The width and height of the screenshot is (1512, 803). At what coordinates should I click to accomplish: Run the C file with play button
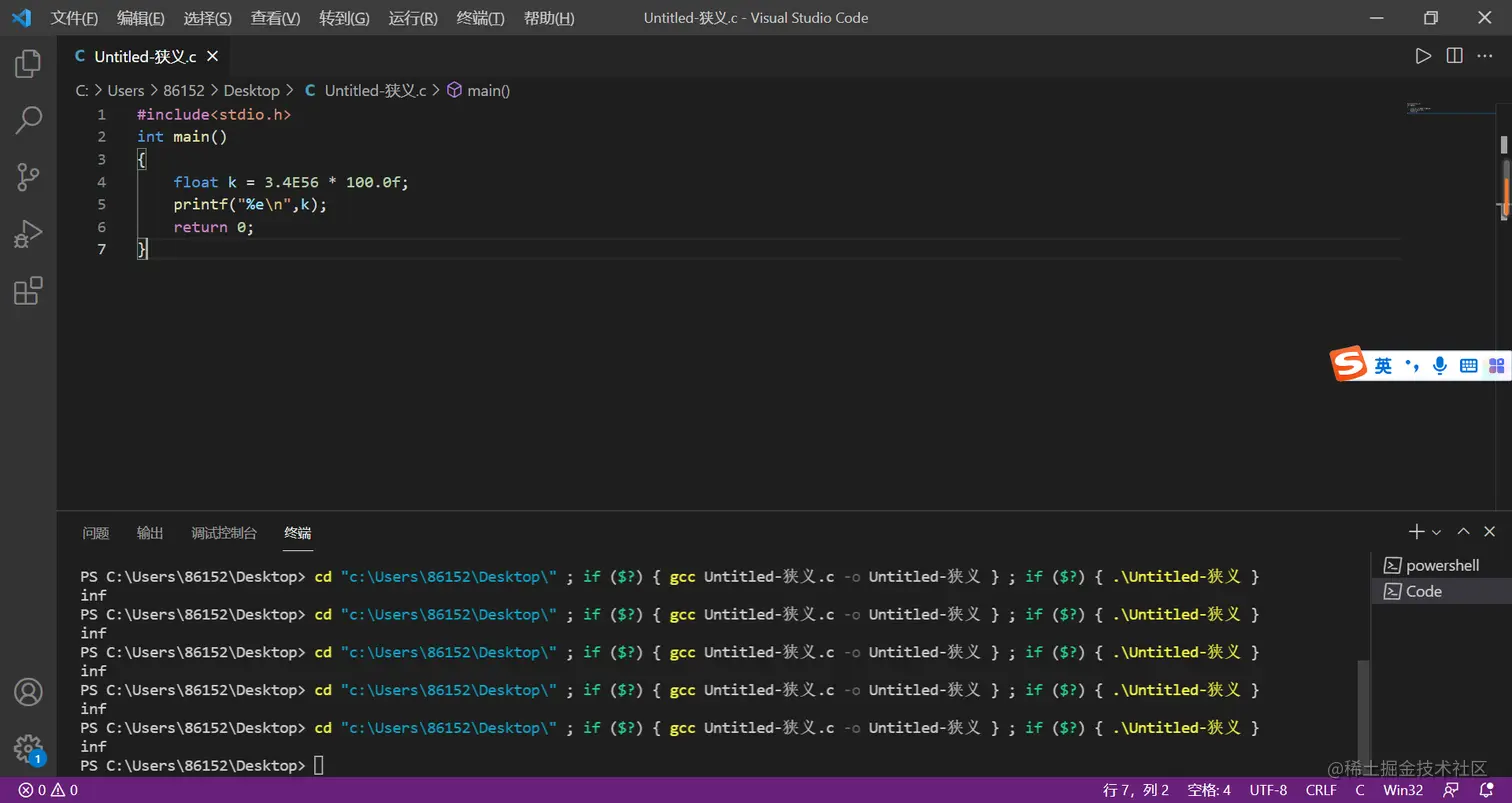click(1423, 56)
